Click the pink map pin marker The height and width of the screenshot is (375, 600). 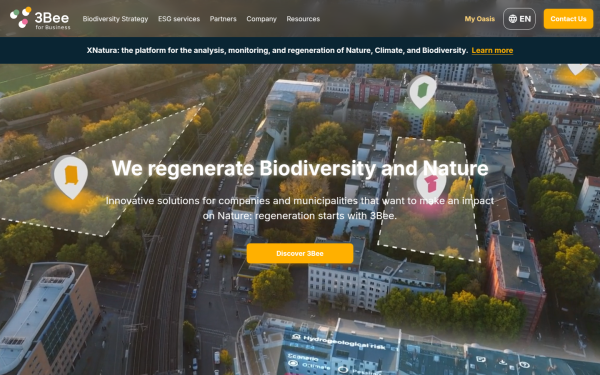[431, 185]
